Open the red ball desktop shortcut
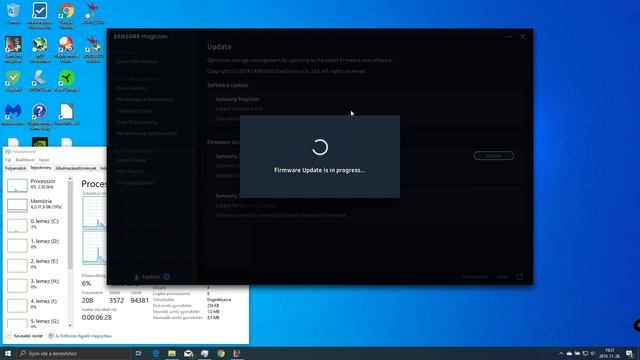This screenshot has height=360, width=640. click(x=67, y=49)
